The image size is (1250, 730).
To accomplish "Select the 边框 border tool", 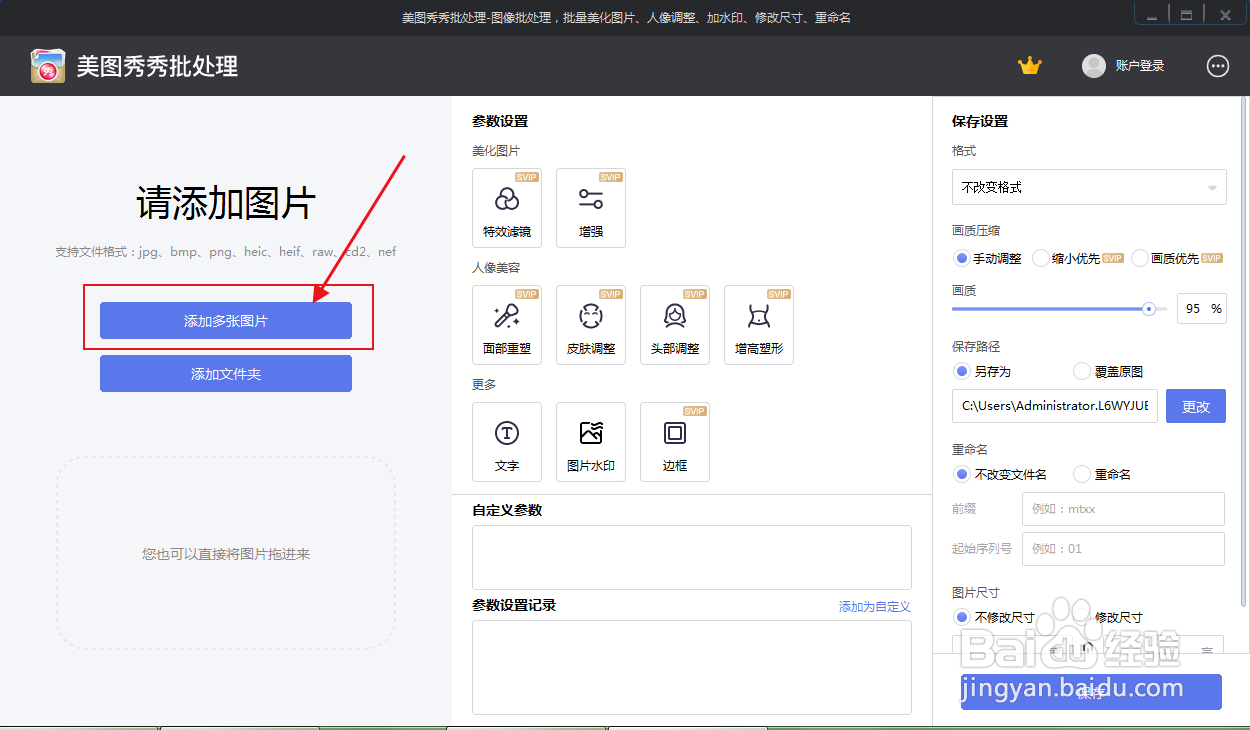I will 675,442.
